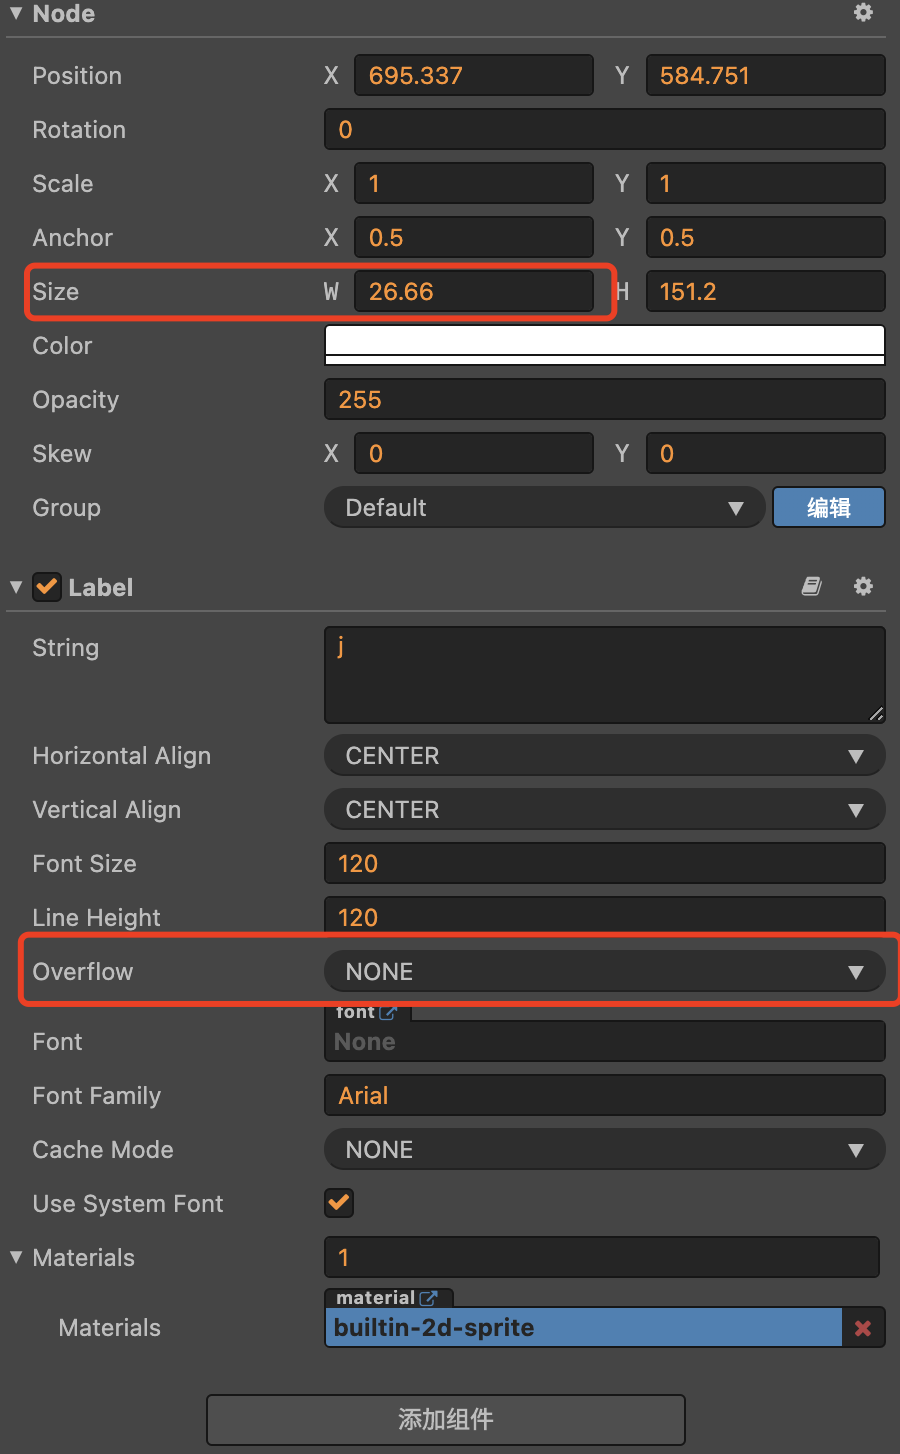Collapse the Label section

tap(16, 587)
